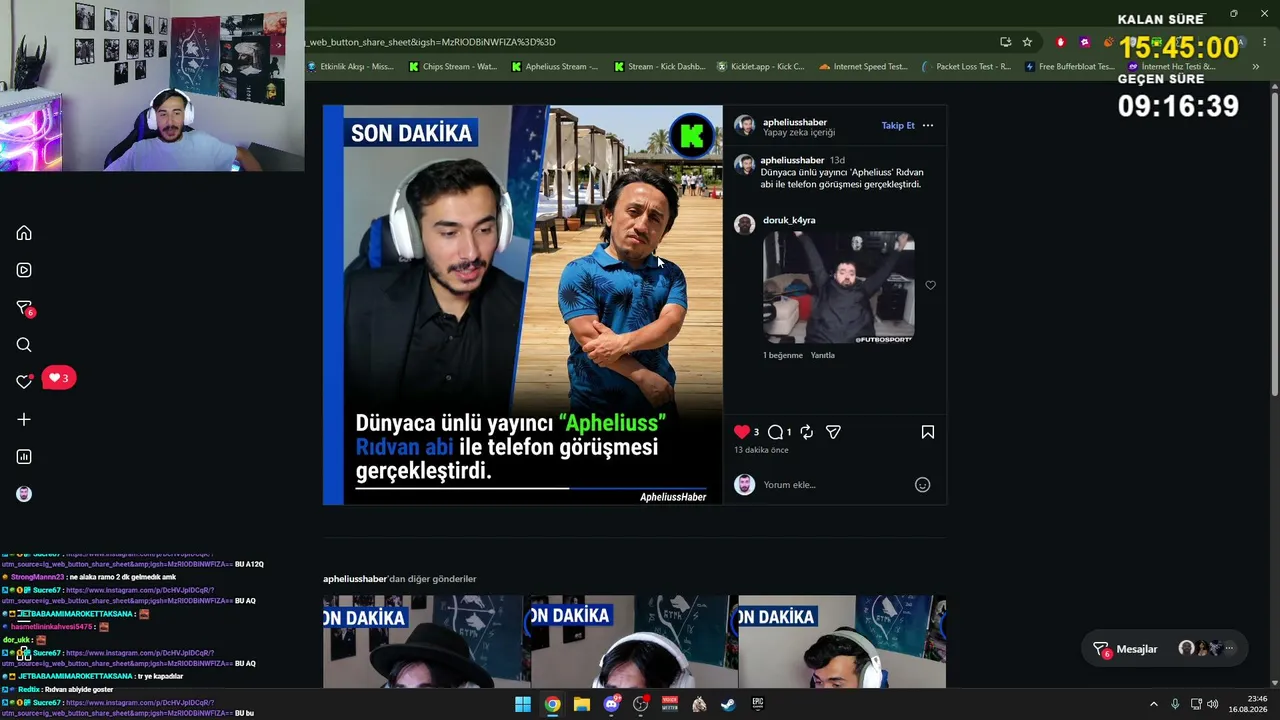Open Reels from the Instagram sidebar

pyautogui.click(x=24, y=270)
